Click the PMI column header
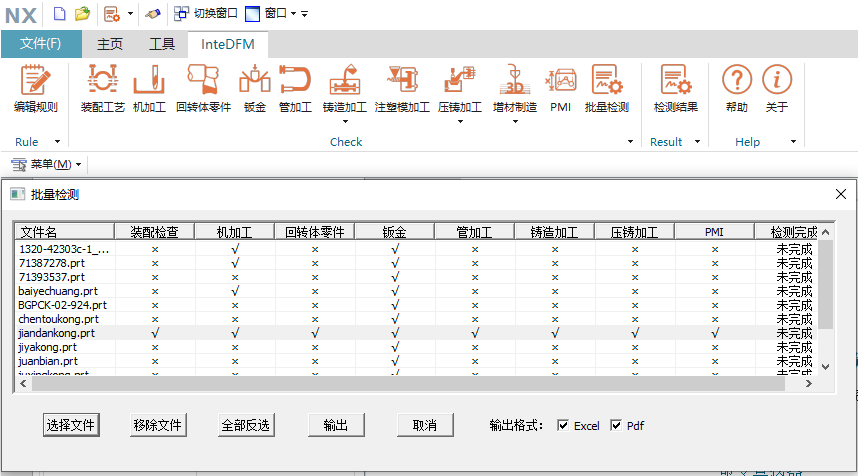858x476 pixels. tap(714, 231)
